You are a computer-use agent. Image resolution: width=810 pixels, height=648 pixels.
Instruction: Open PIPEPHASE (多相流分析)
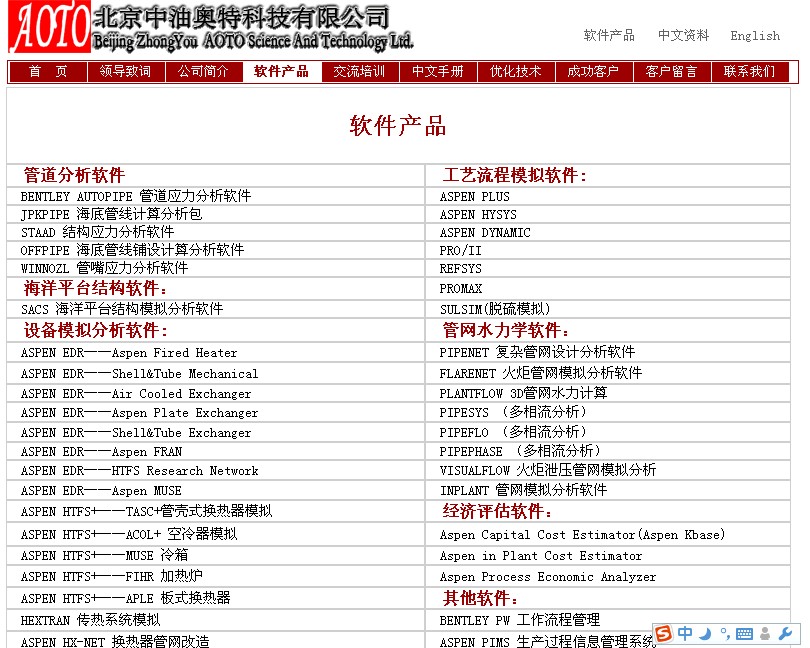tap(521, 451)
